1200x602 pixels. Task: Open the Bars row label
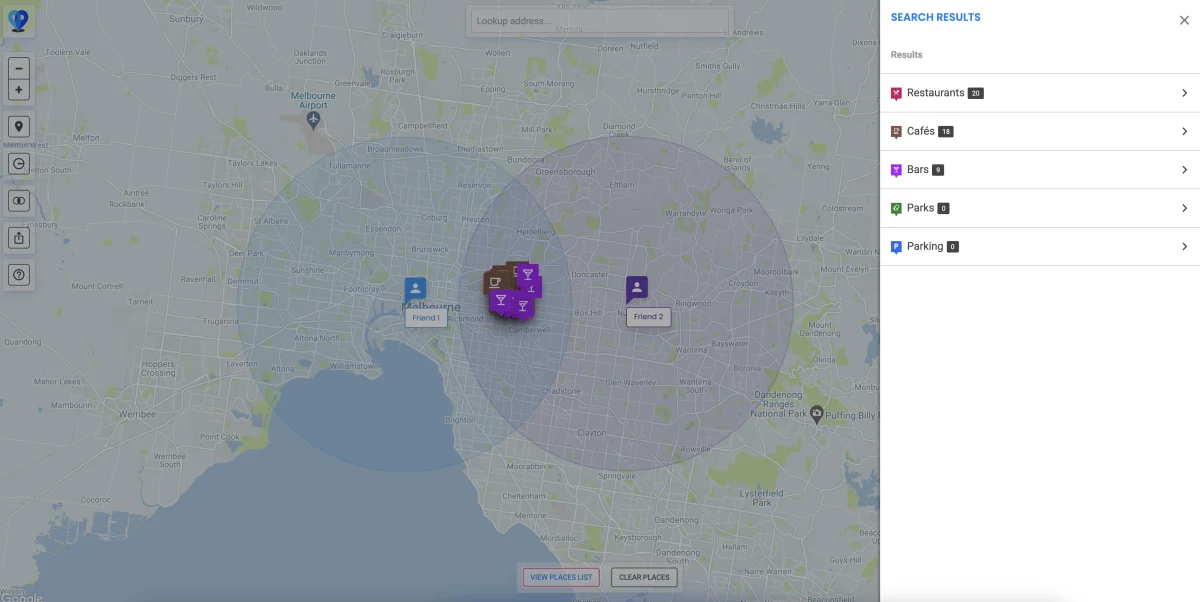coord(917,170)
